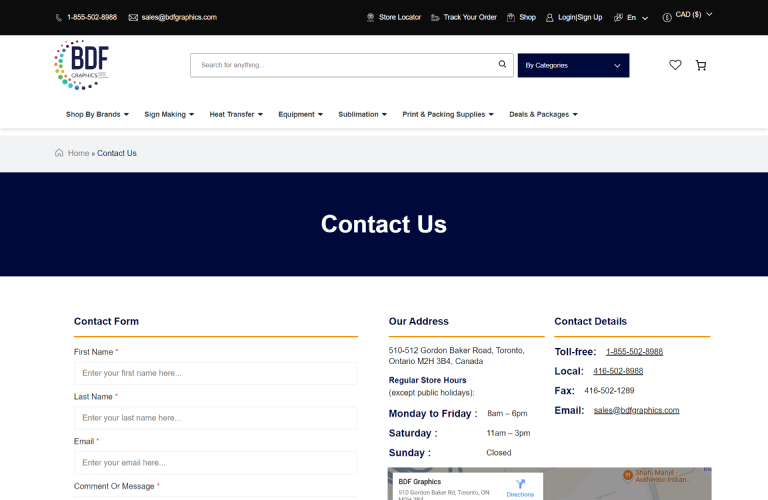Open the CAD ($) currency dropdown

pos(694,15)
